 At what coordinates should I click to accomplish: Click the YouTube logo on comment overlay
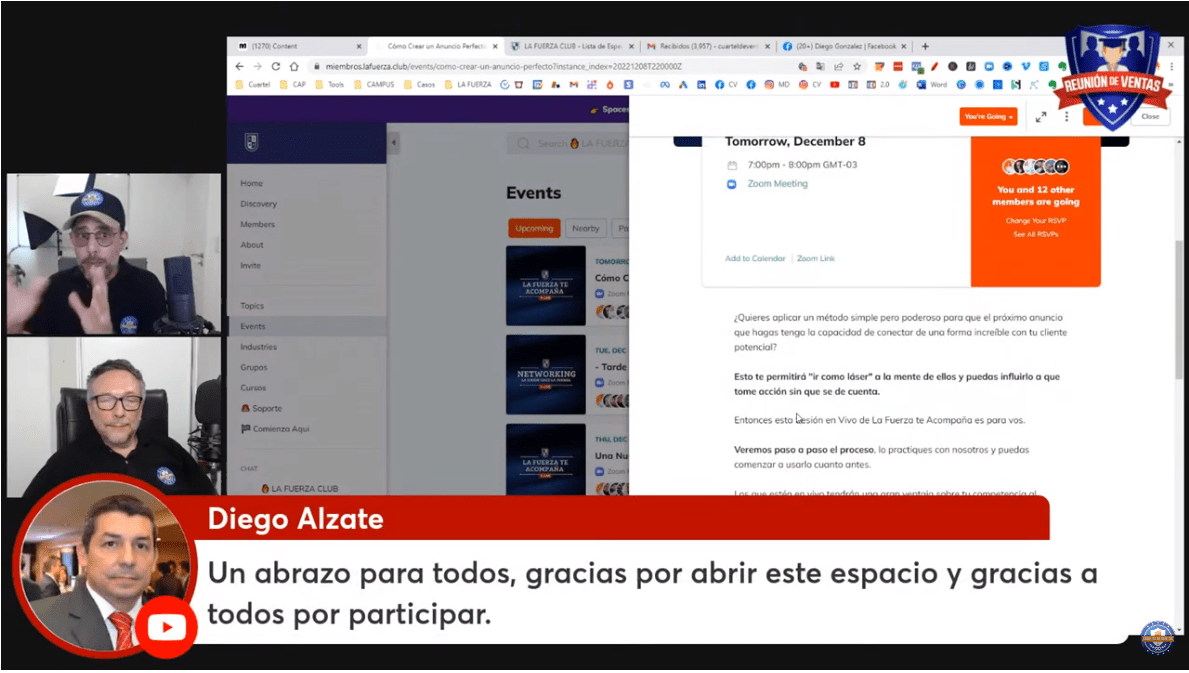click(x=166, y=627)
